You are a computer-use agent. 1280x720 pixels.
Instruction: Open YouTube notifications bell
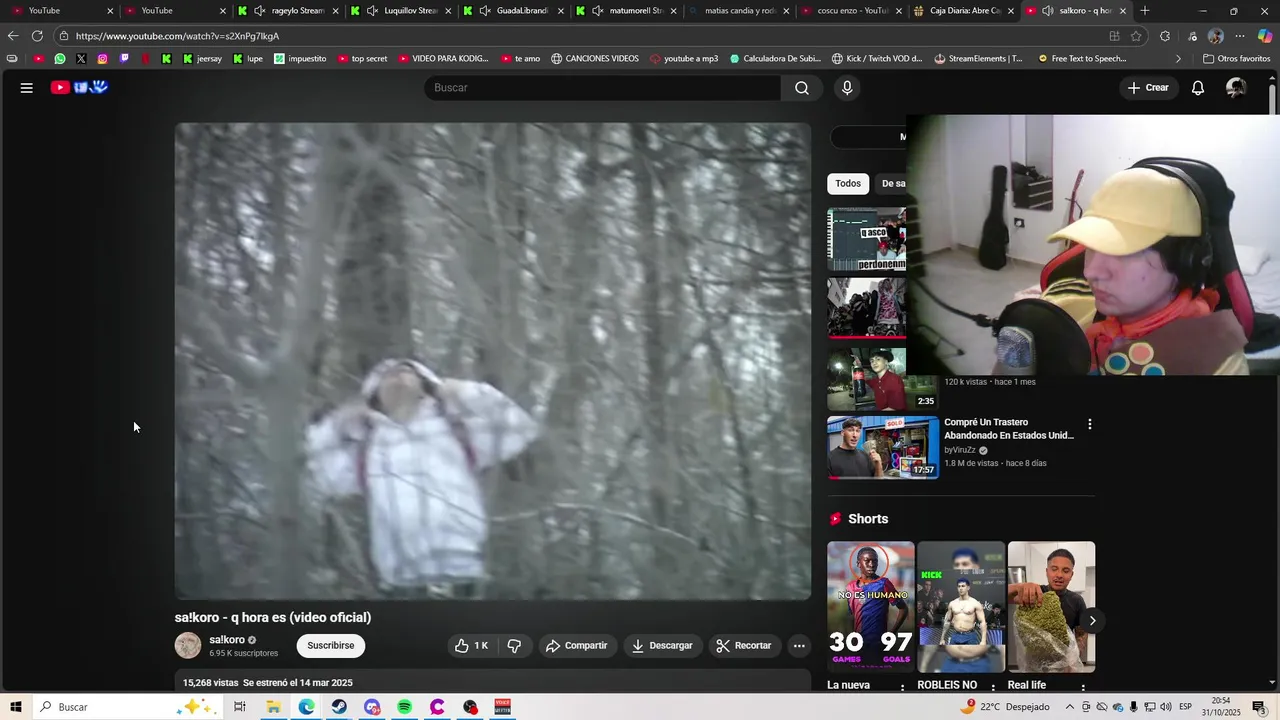[1198, 88]
